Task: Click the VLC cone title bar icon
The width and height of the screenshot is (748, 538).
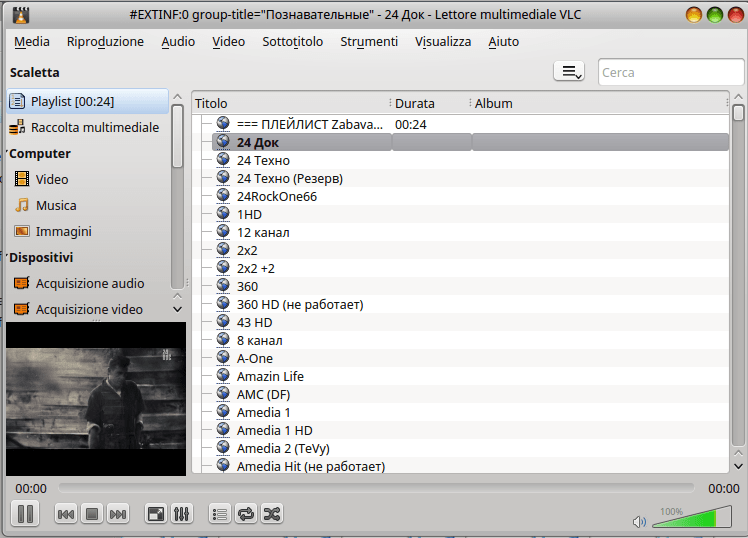Action: pos(21,15)
